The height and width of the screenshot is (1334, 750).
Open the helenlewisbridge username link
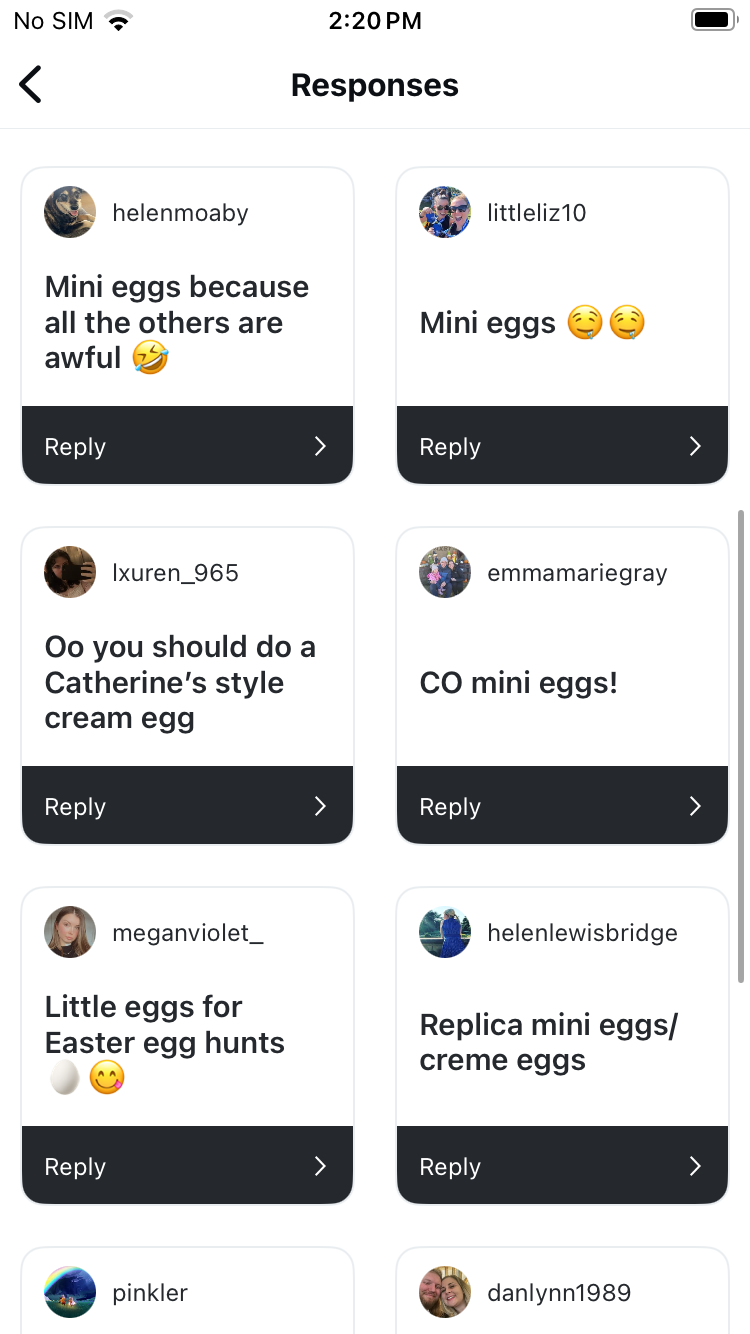pos(582,933)
